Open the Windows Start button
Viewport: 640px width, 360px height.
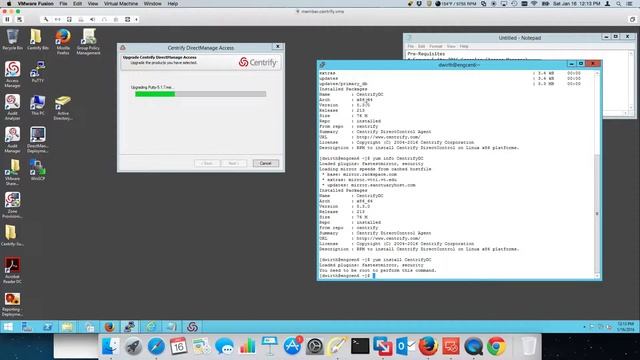point(8,327)
